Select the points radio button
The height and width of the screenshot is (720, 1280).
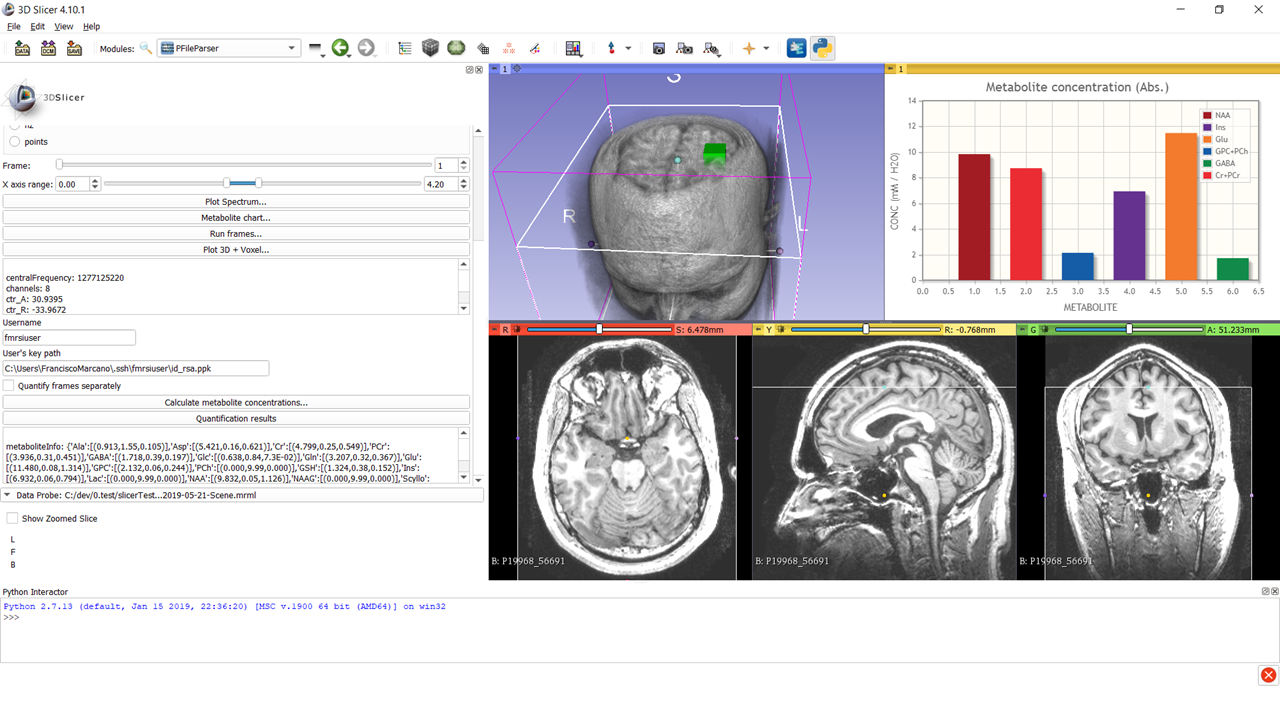[x=14, y=142]
